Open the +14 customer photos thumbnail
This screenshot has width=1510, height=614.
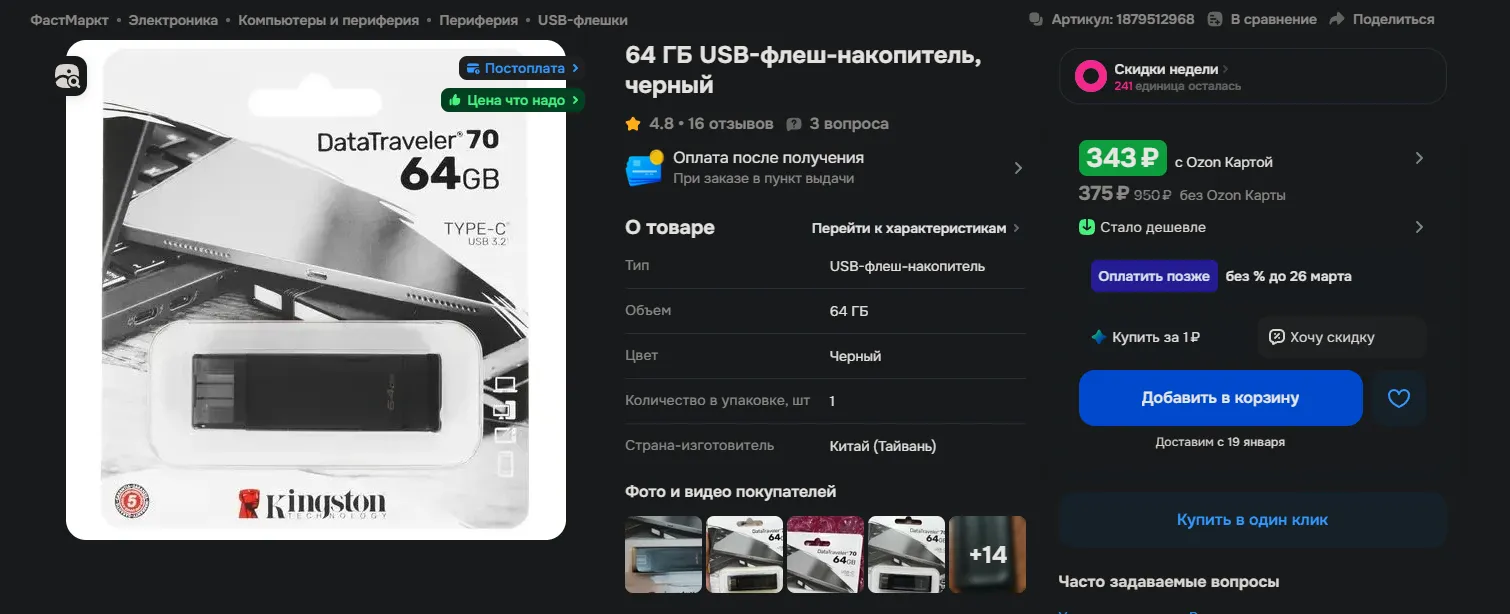point(987,554)
